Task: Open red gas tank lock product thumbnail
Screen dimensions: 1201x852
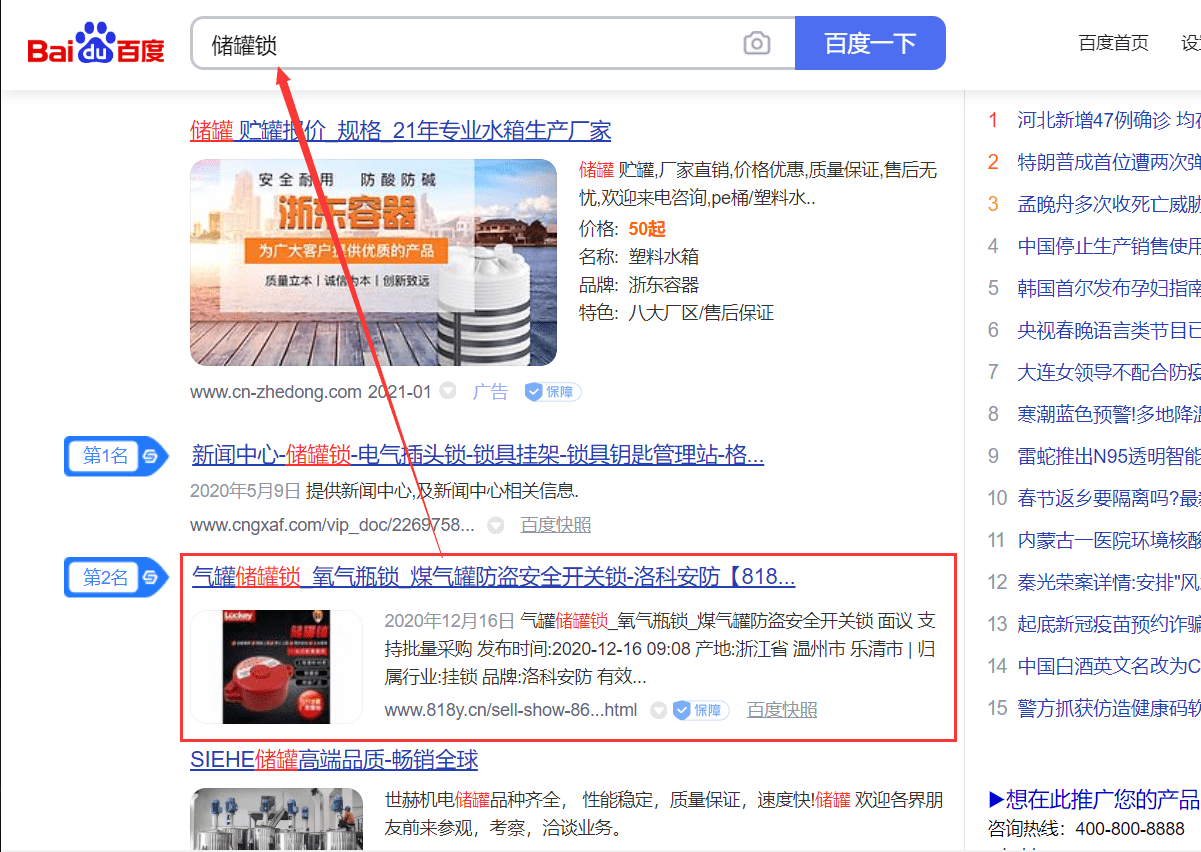Action: click(x=276, y=667)
